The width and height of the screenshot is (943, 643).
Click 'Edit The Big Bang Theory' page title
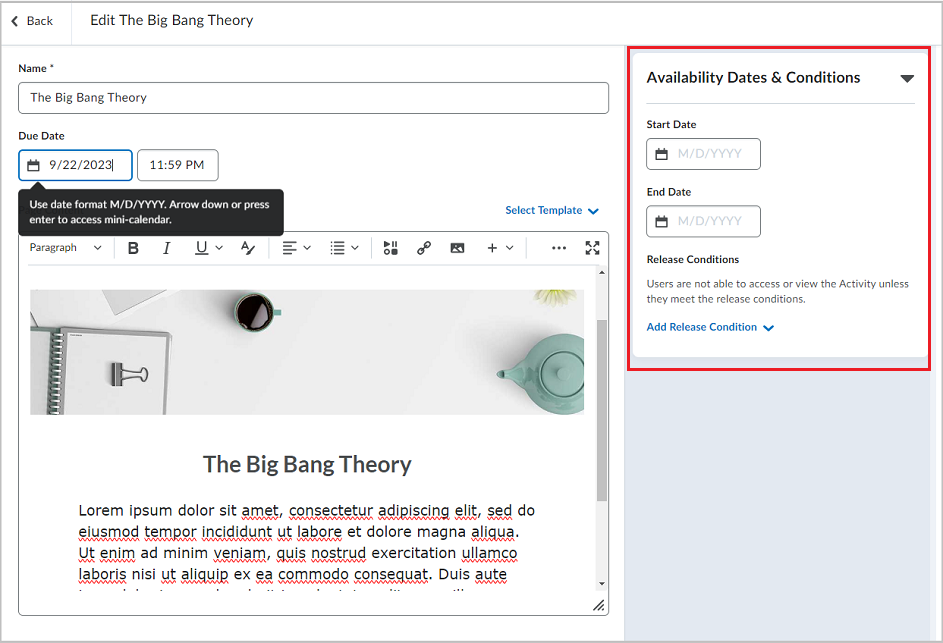[171, 20]
